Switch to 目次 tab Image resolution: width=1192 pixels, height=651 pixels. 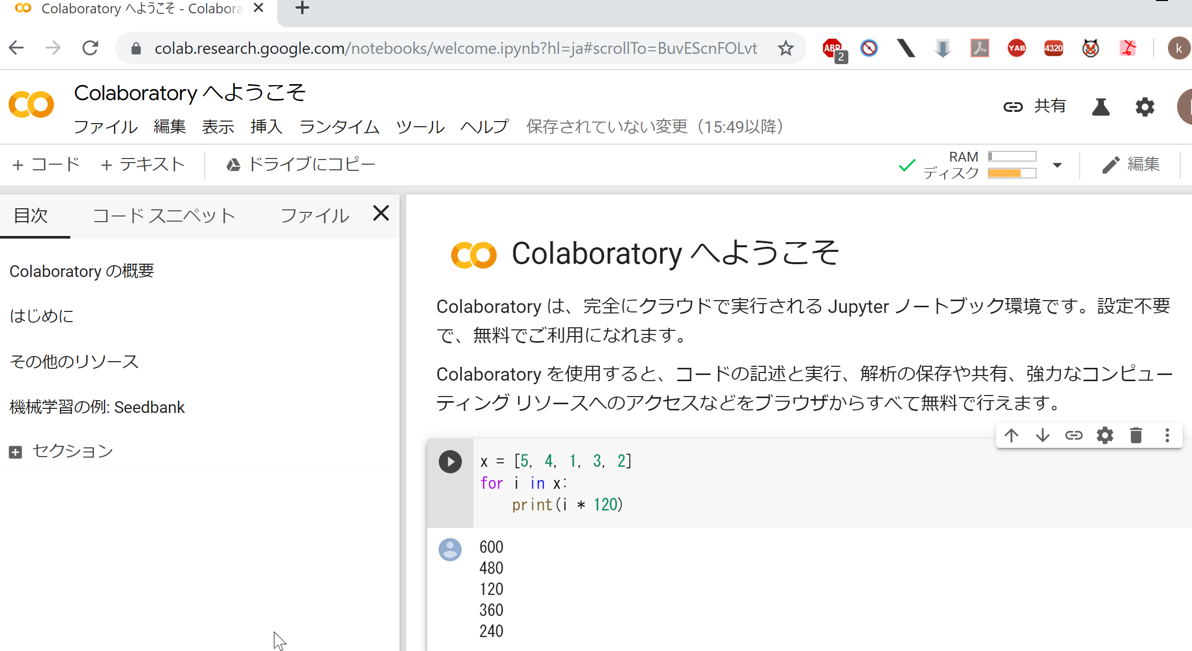coord(30,216)
